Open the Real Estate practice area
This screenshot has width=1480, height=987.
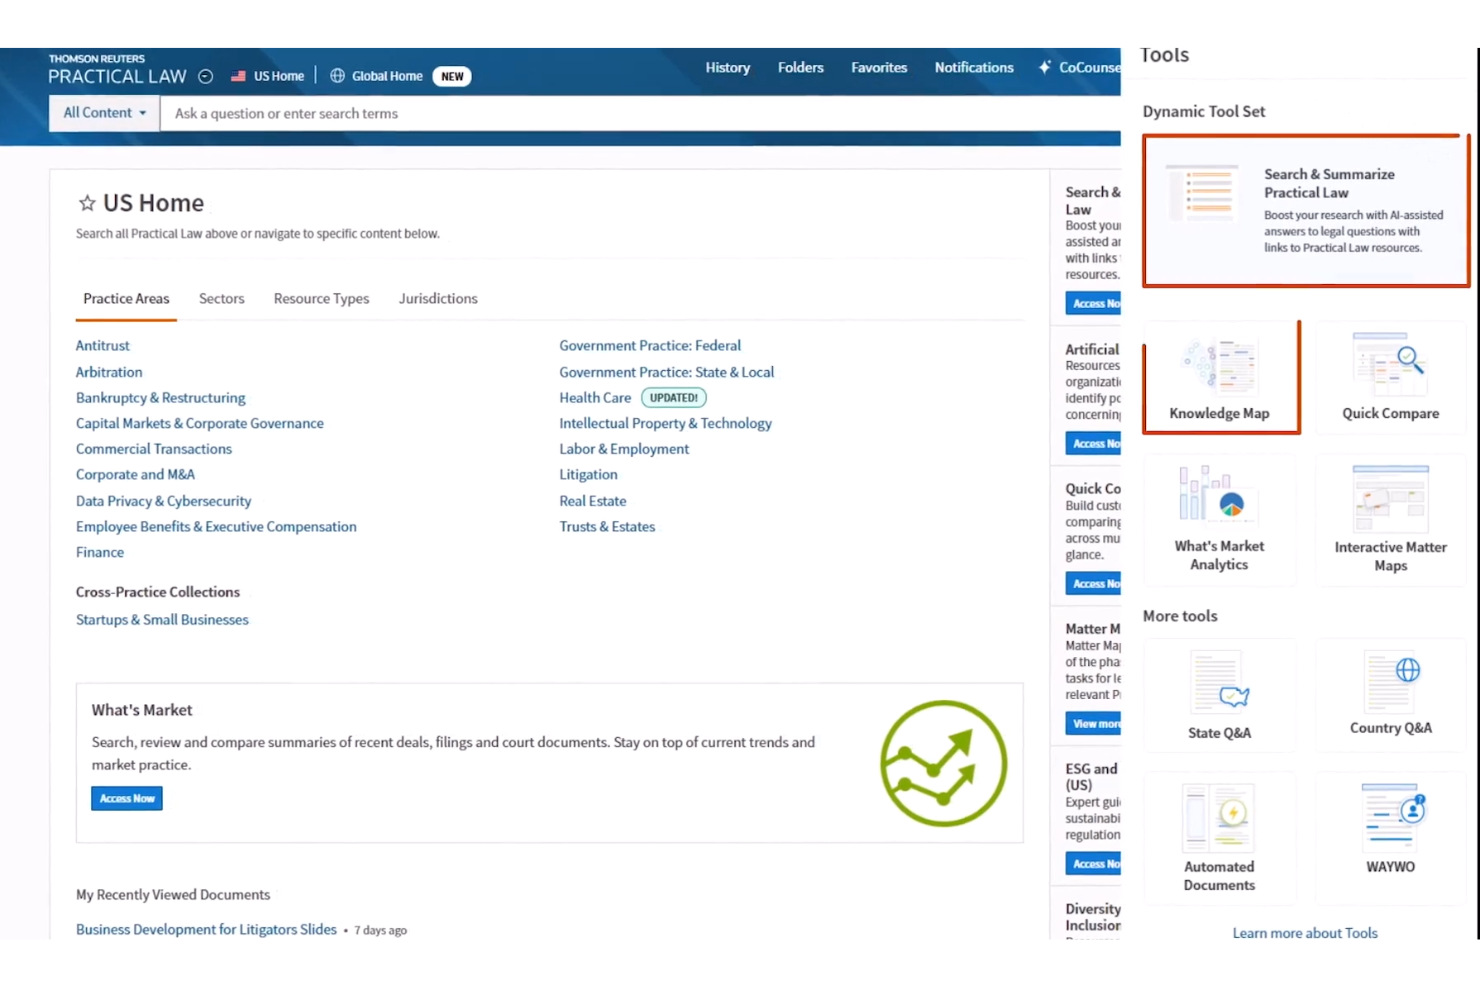(593, 501)
